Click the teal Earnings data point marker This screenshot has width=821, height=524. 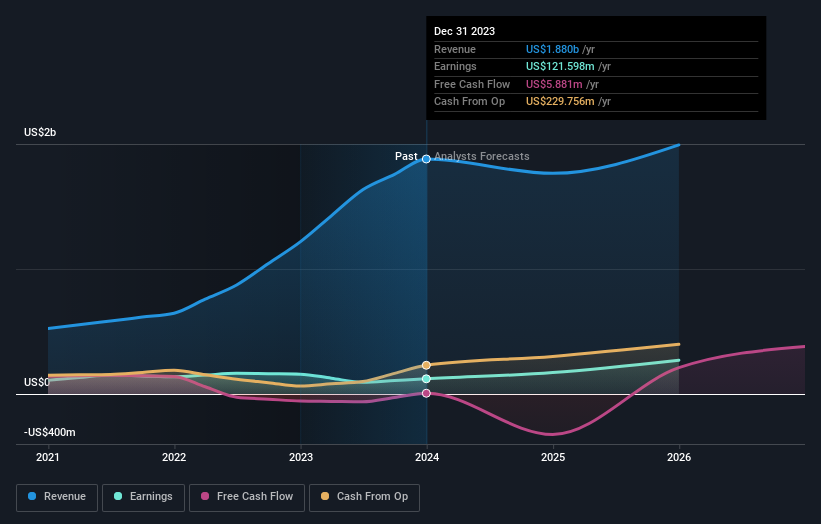tap(426, 378)
